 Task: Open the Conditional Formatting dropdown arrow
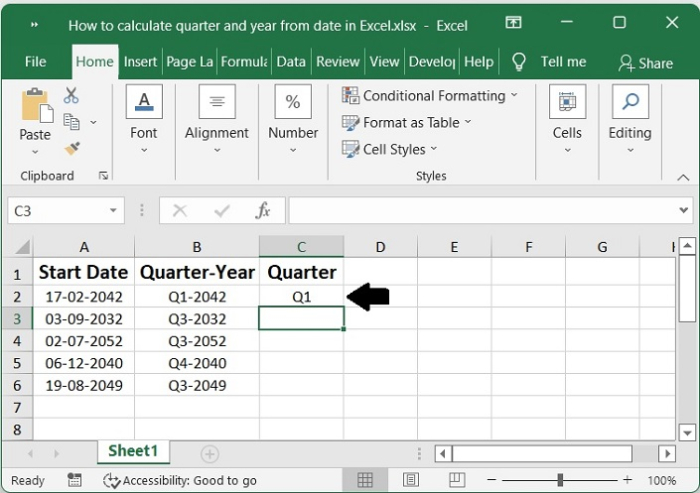click(x=514, y=95)
